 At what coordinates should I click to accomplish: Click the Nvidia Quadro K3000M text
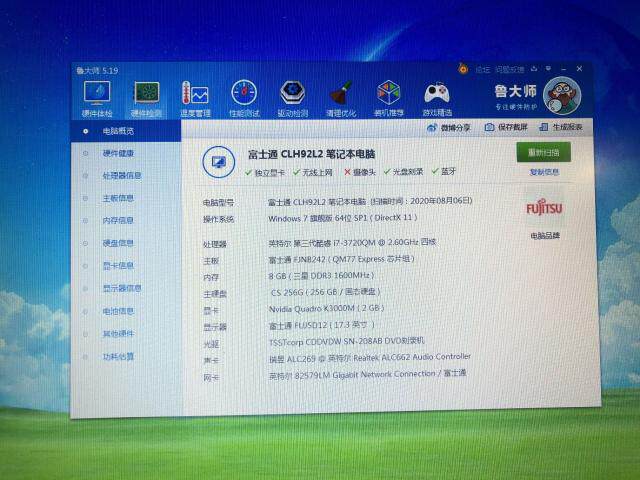tap(326, 308)
